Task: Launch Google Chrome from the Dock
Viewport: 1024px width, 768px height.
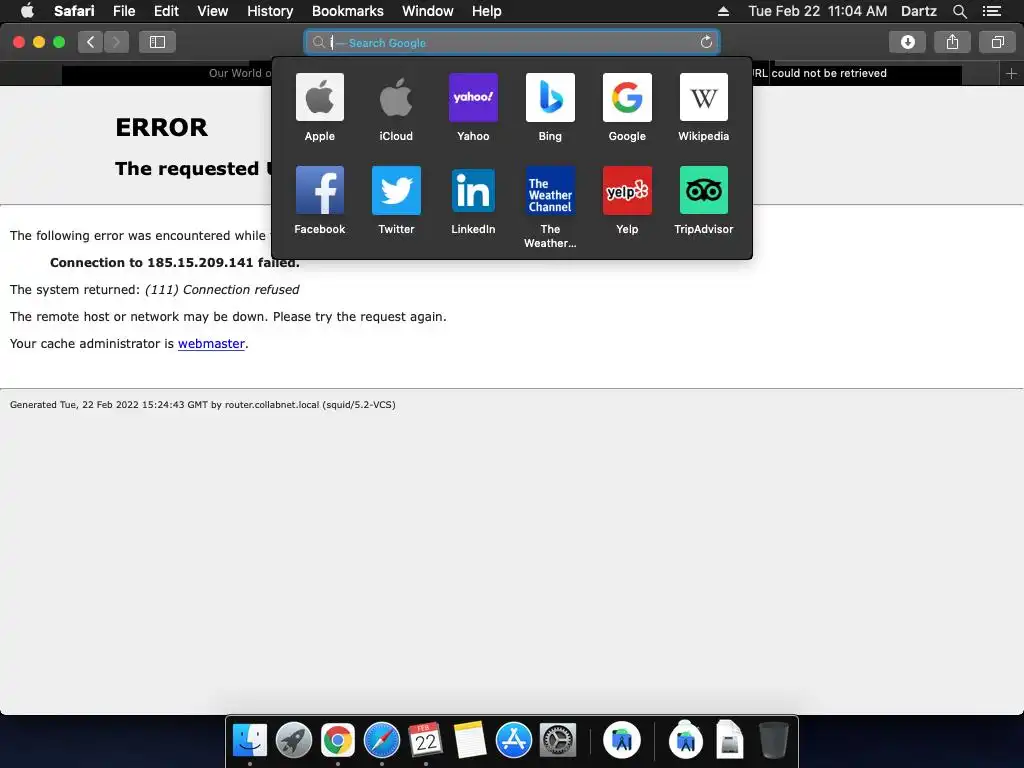Action: [338, 741]
